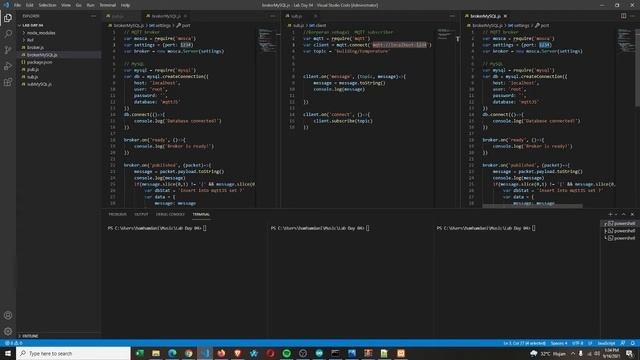Click the Ln, Col position in status bar
640x360 pixels.
(524, 343)
